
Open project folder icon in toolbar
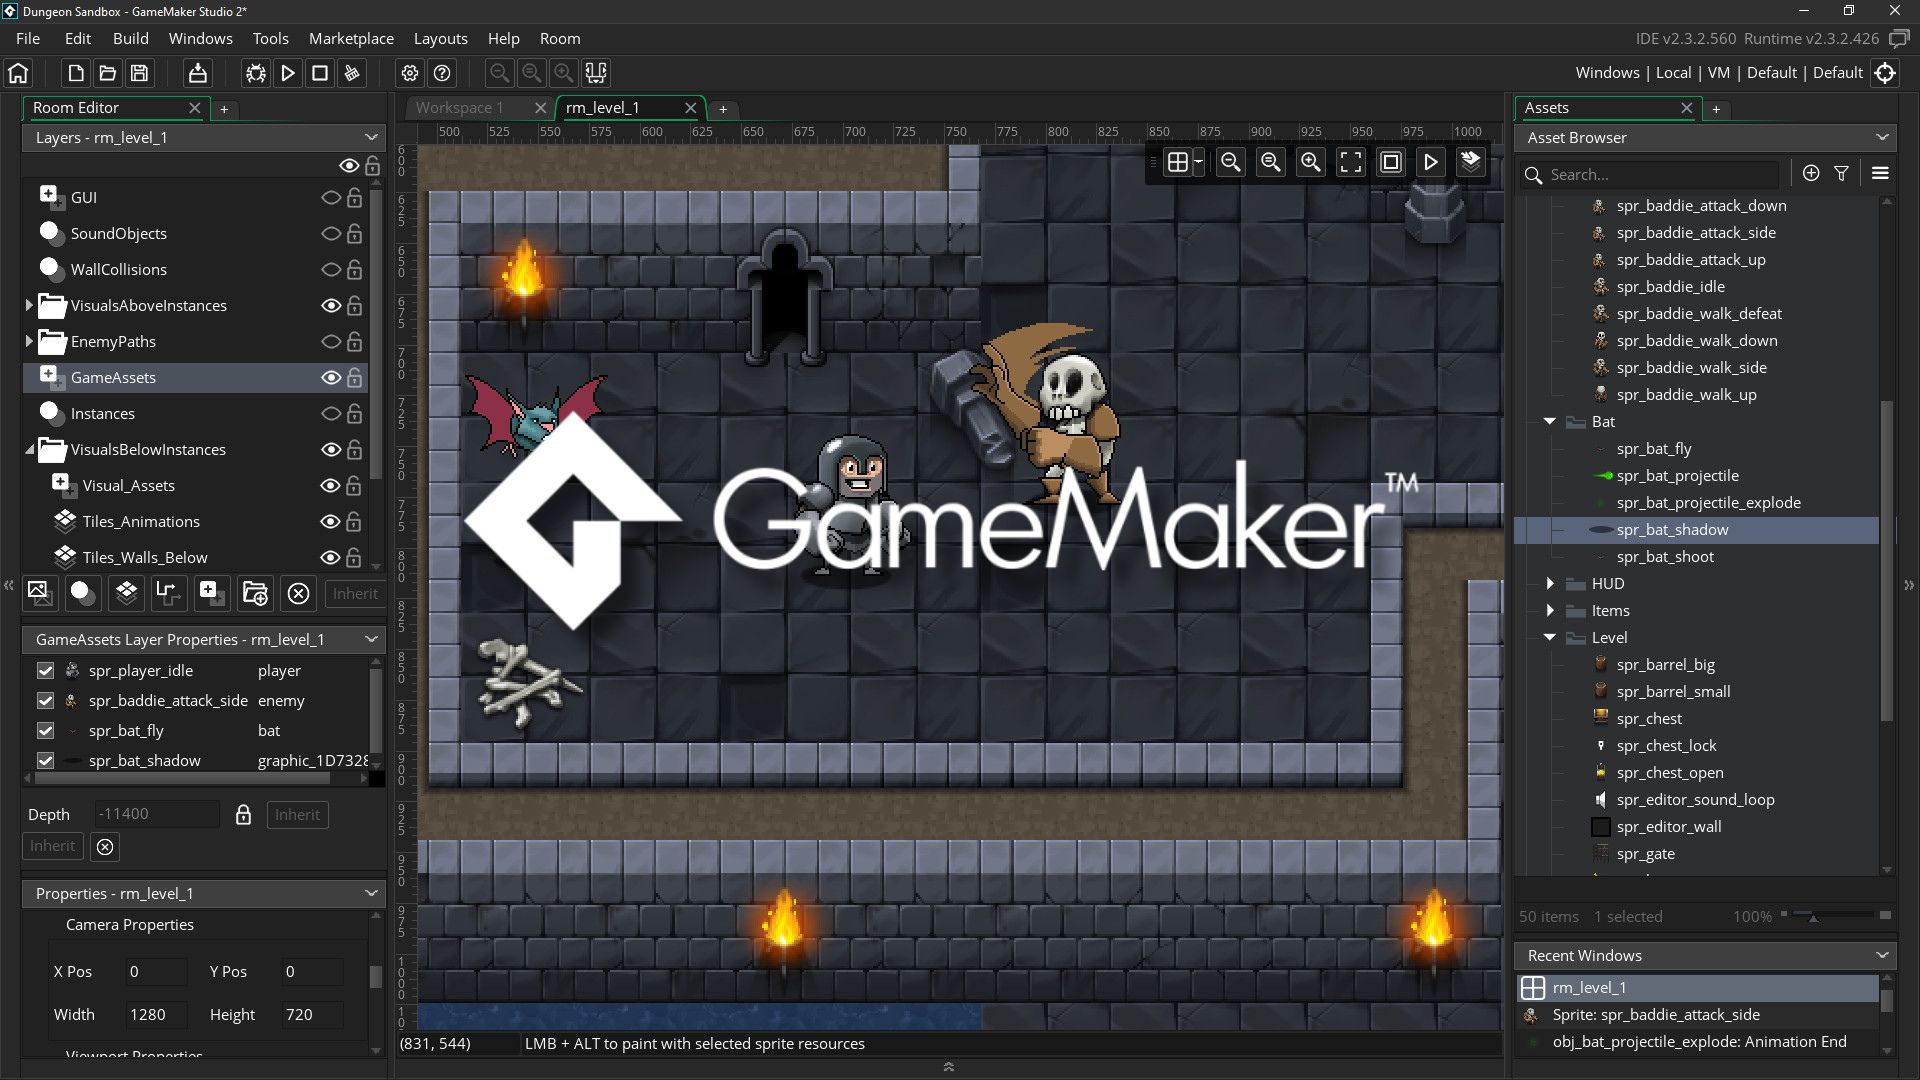pyautogui.click(x=108, y=73)
